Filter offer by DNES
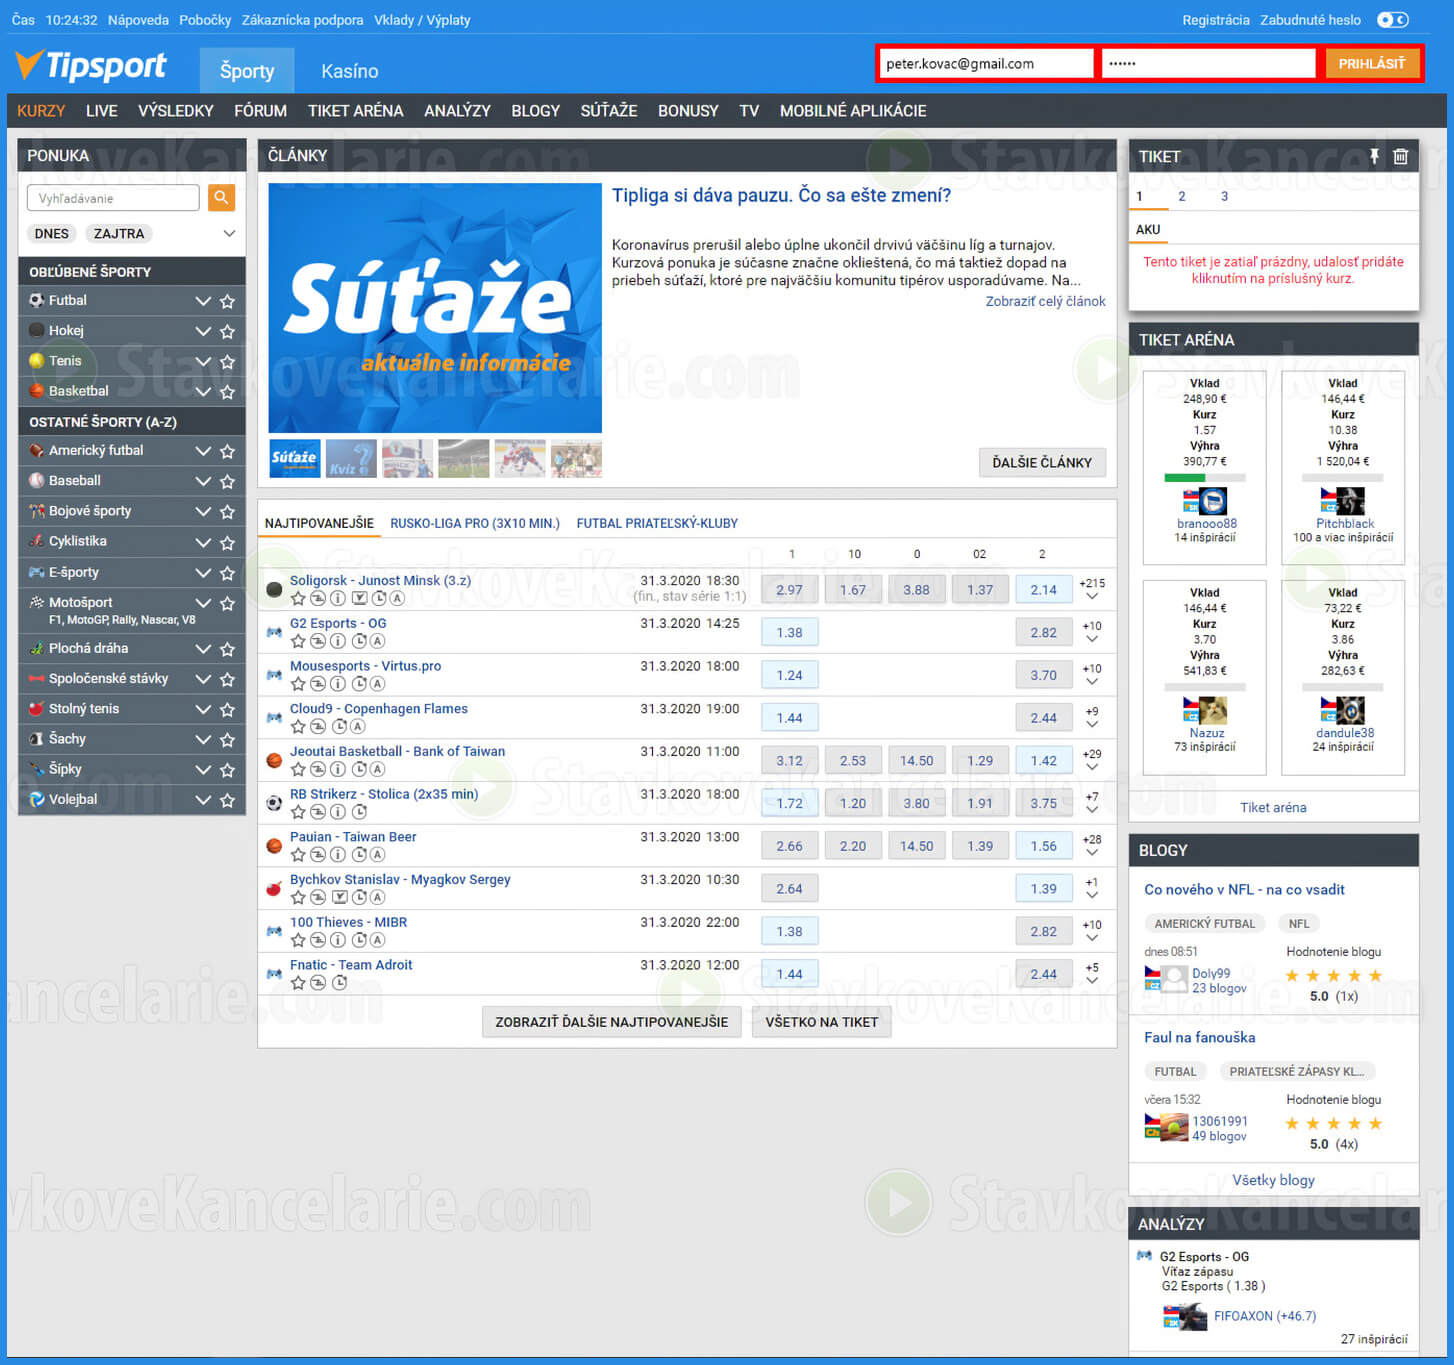 [x=51, y=233]
